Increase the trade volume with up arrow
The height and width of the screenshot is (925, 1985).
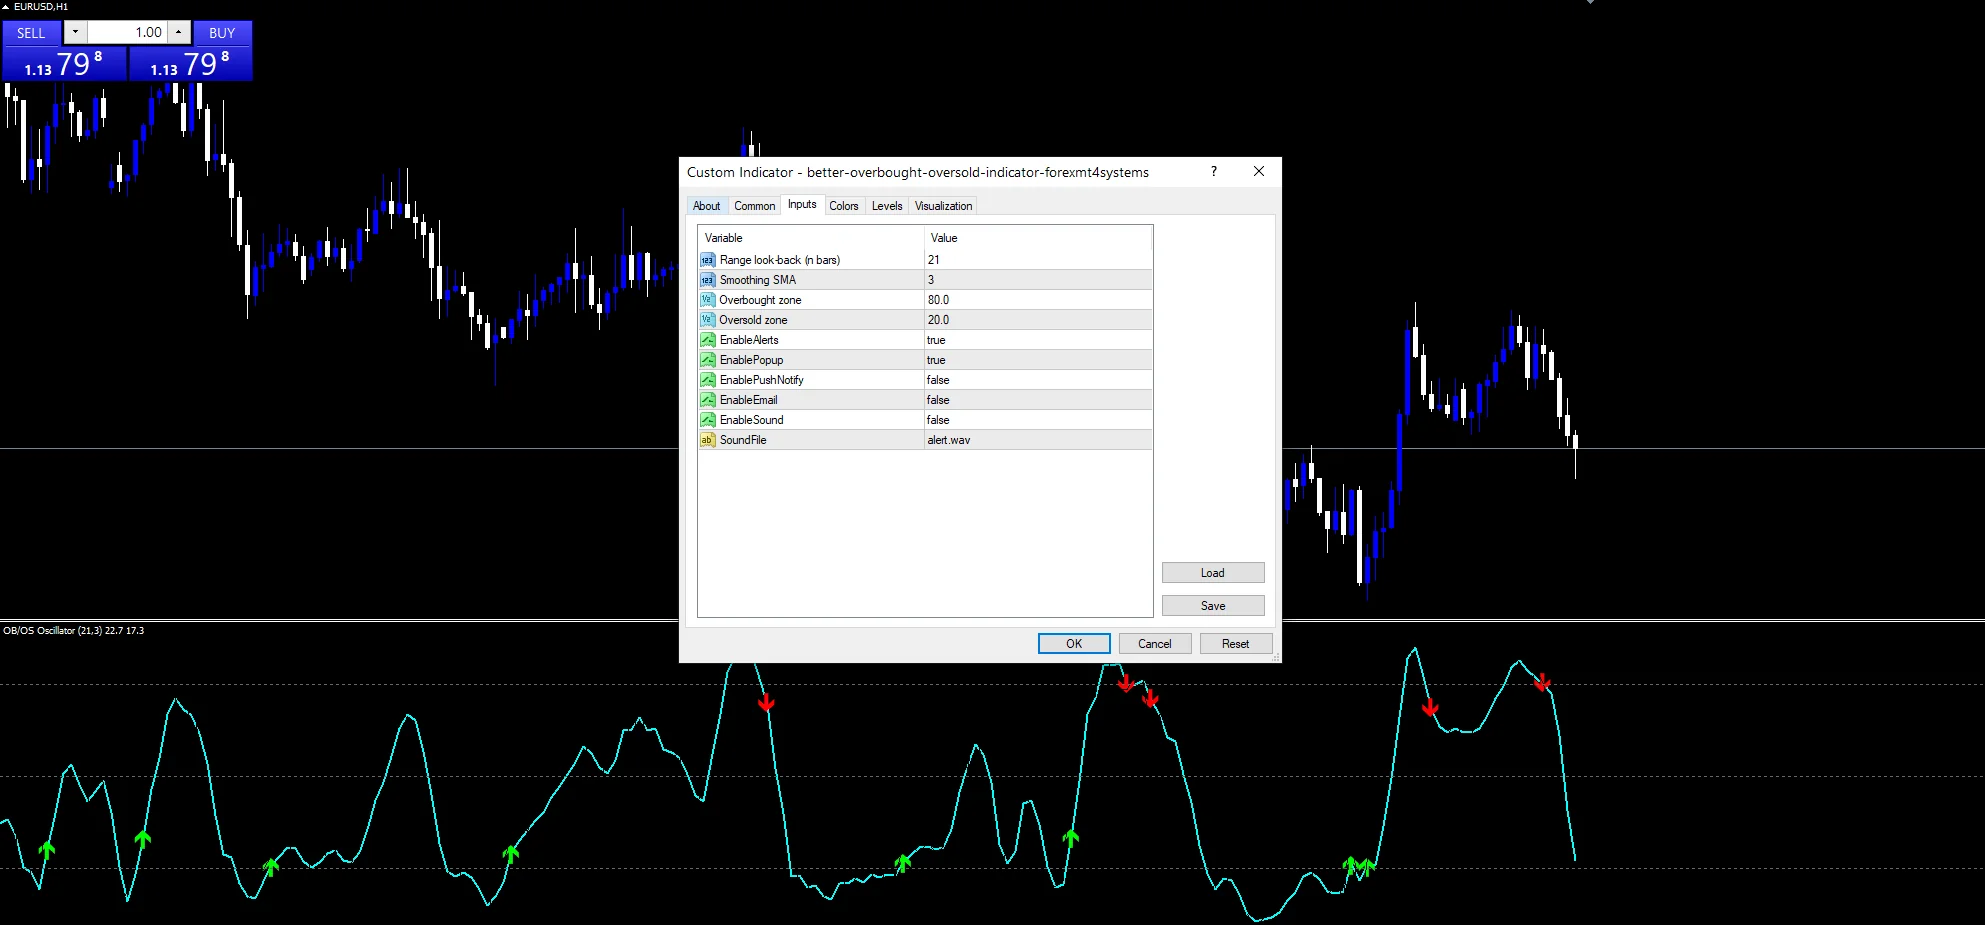pyautogui.click(x=179, y=33)
